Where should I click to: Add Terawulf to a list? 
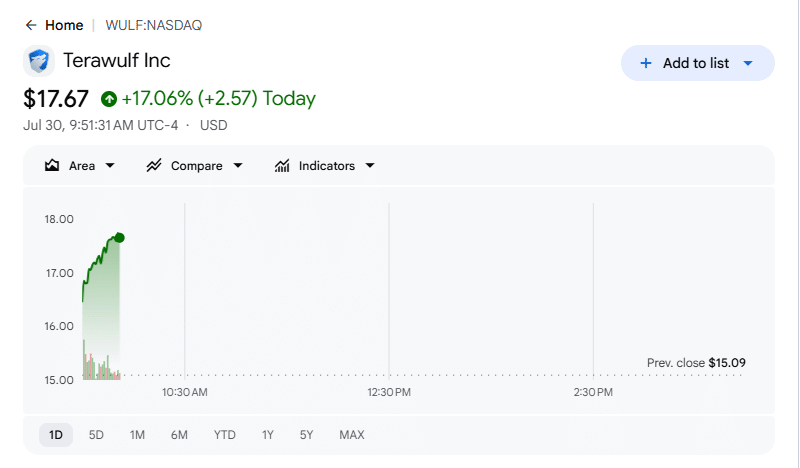[x=697, y=63]
